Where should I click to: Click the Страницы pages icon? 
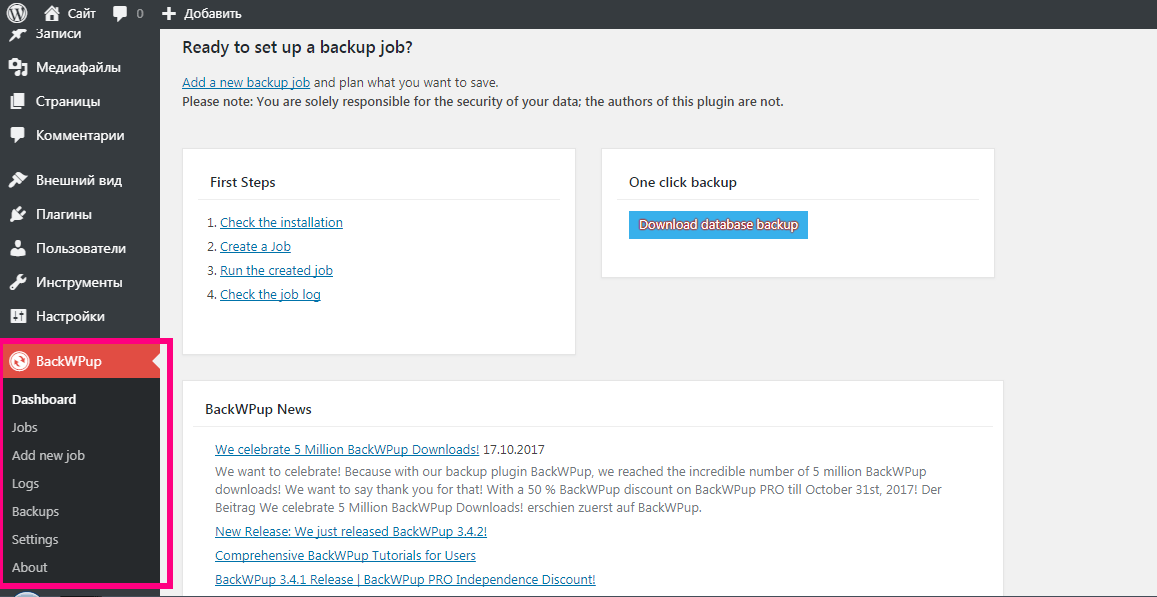pos(18,101)
